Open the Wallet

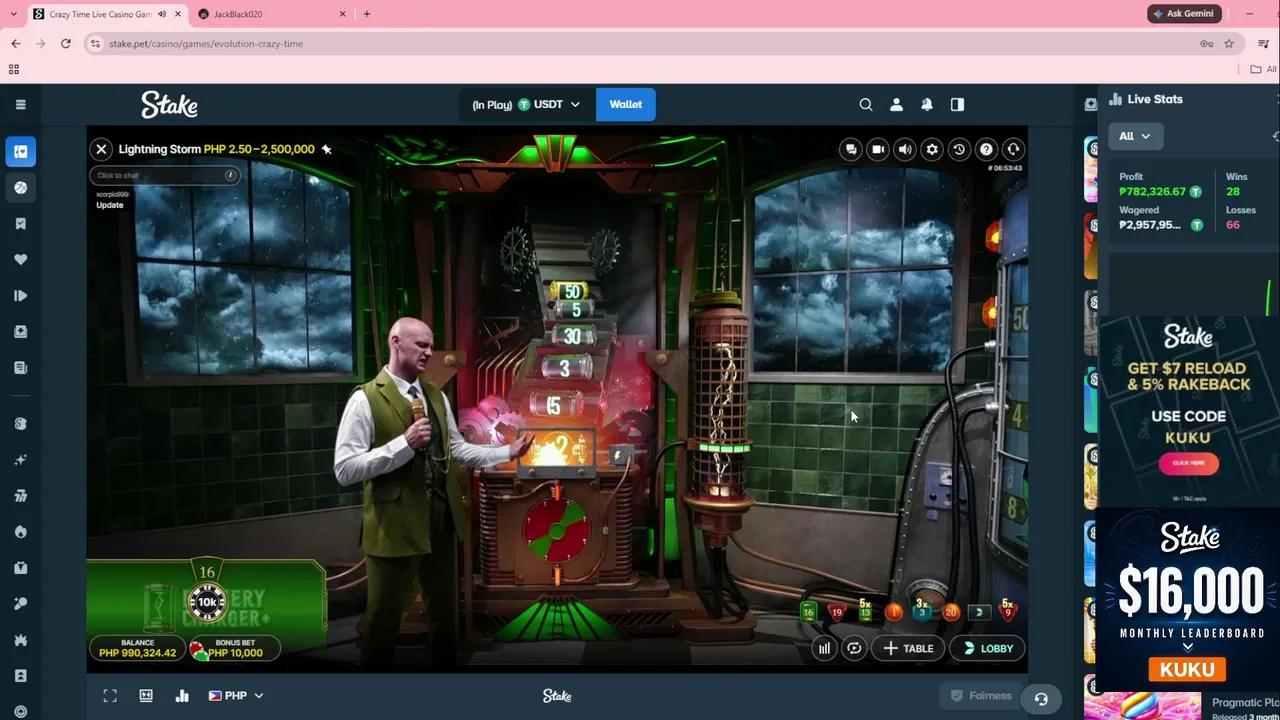[x=626, y=104]
